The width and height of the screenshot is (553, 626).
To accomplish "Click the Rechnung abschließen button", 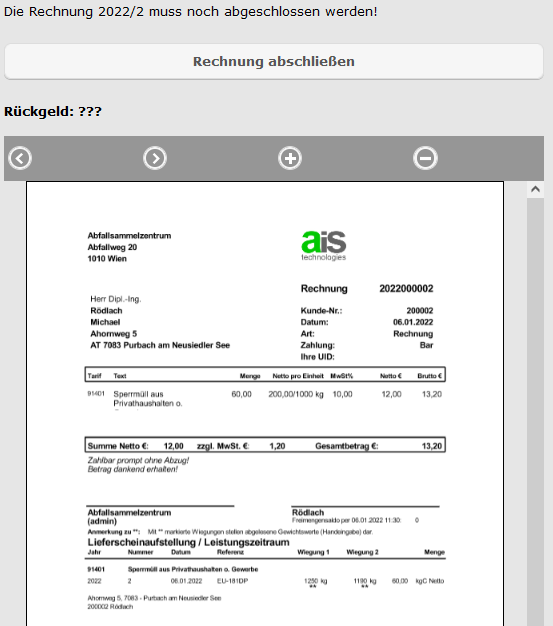I will 274,61.
